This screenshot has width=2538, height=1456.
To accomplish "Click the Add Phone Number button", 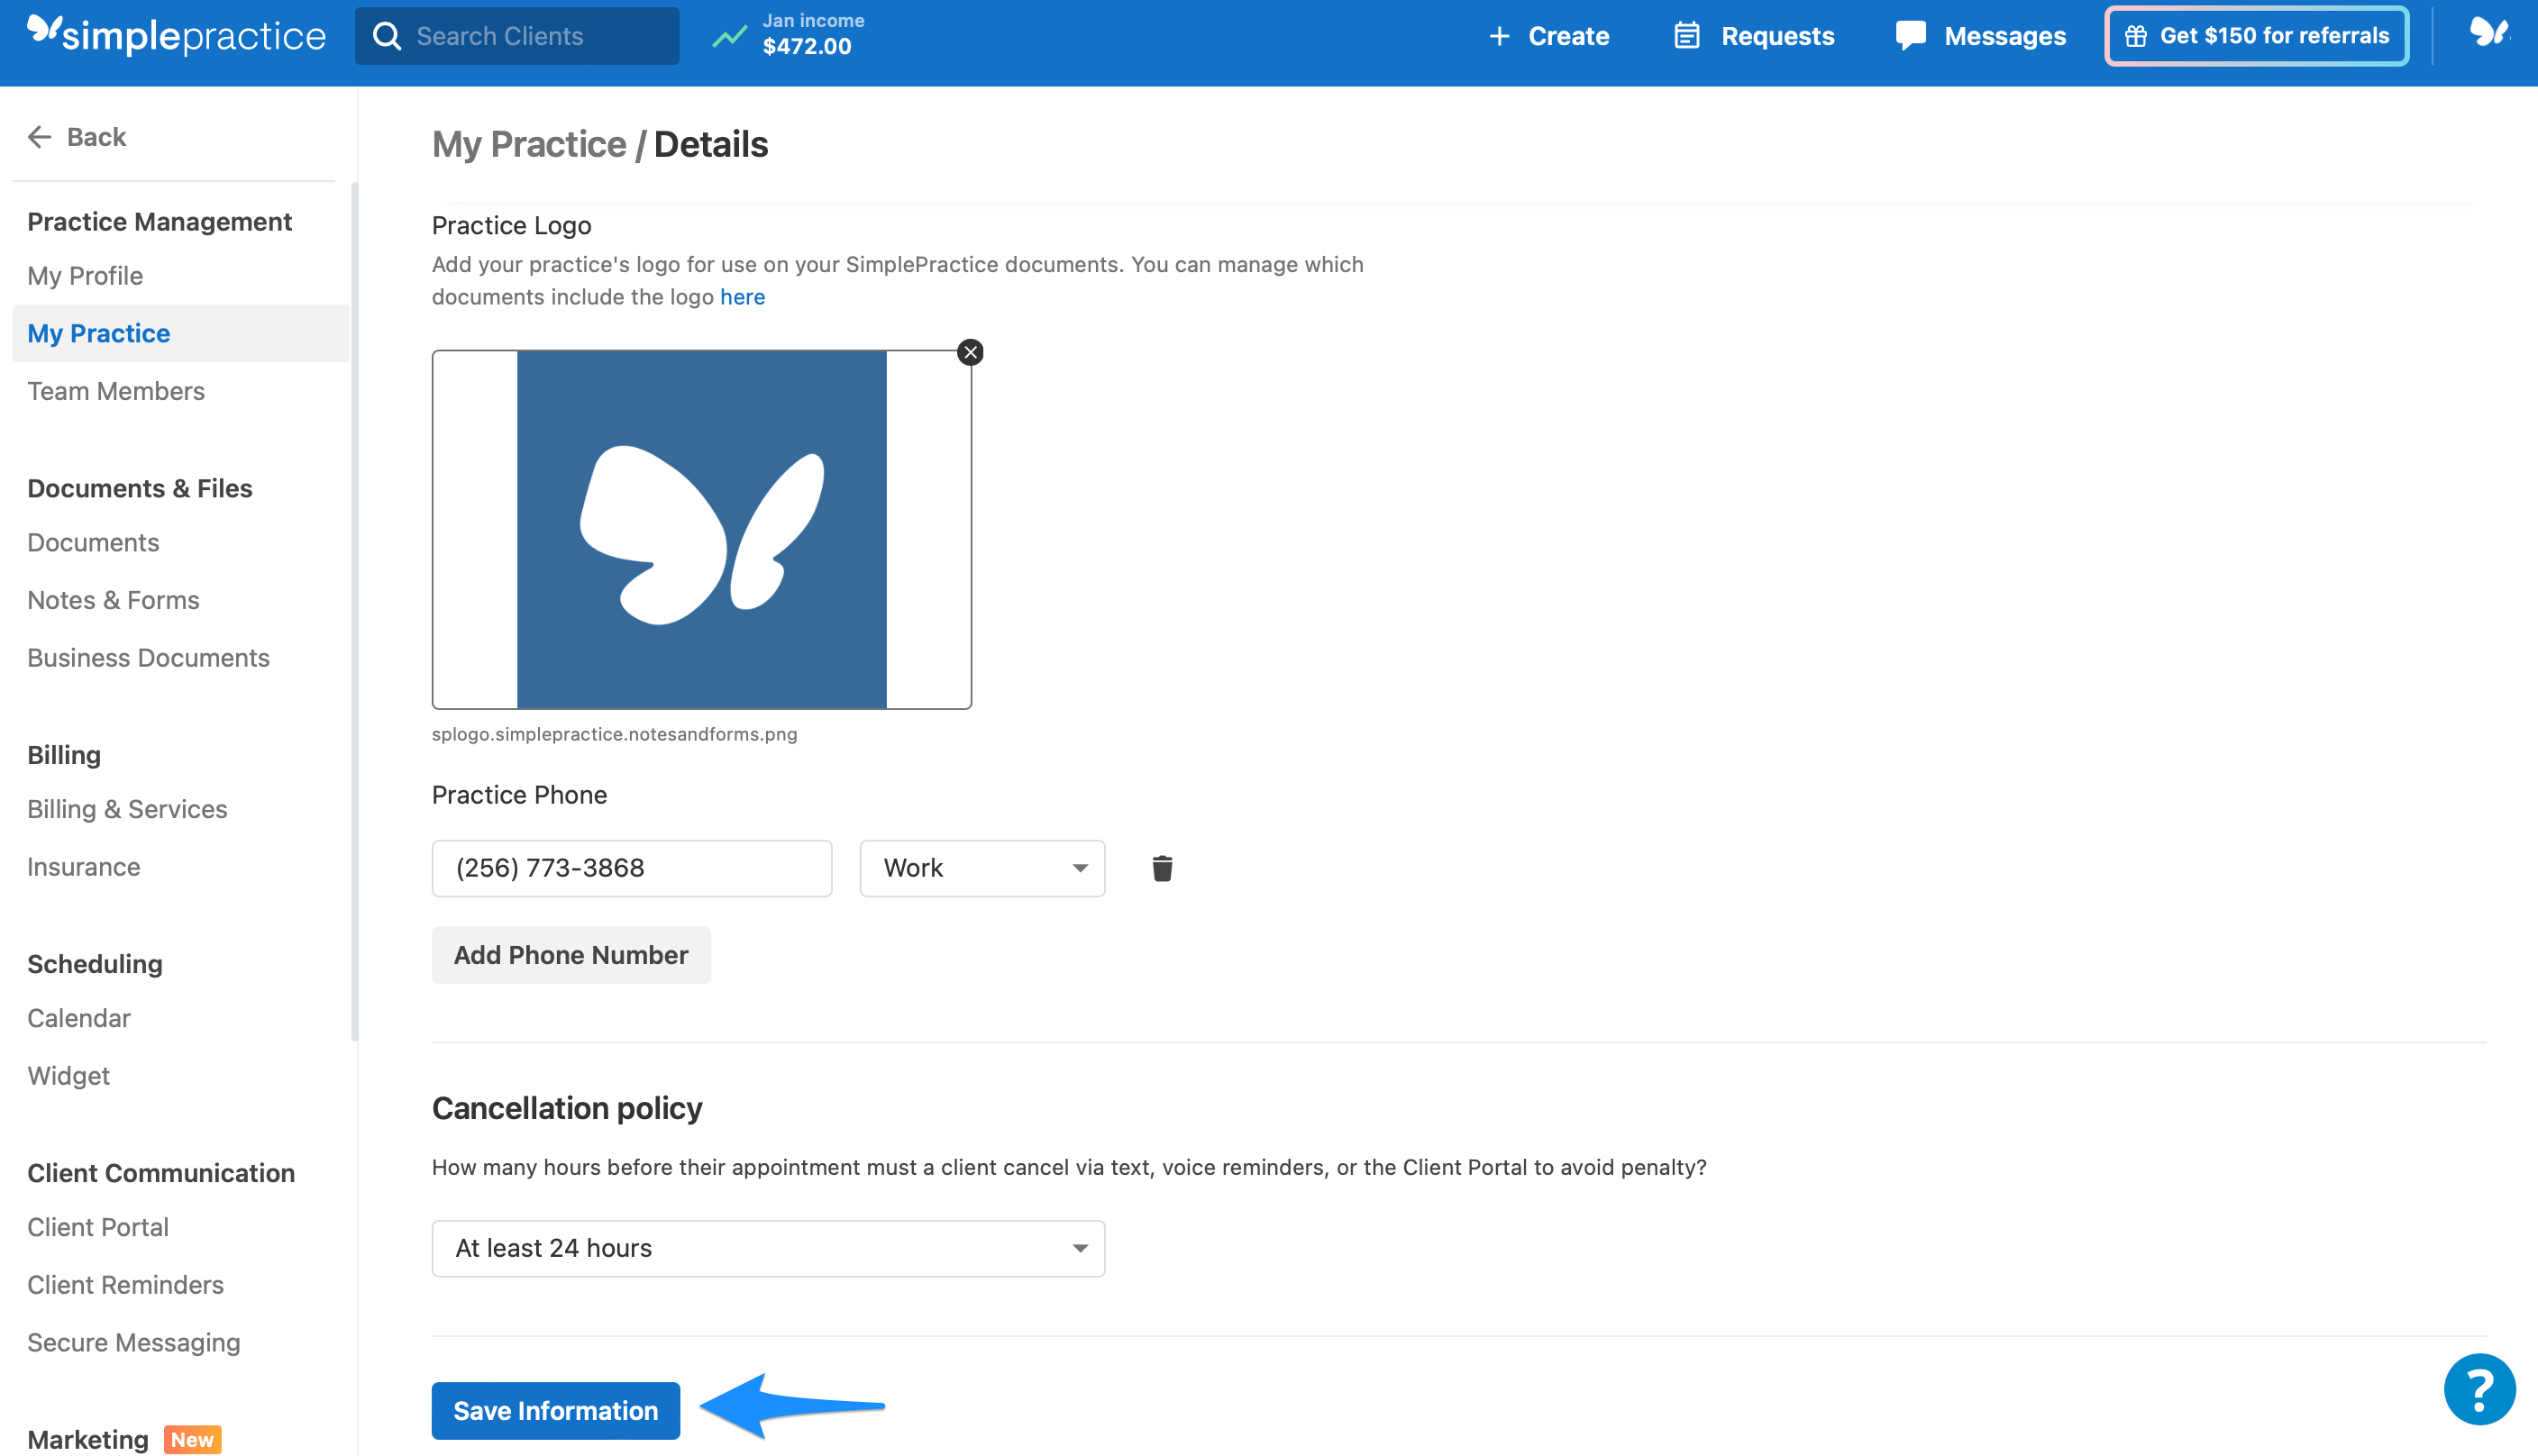I will click(x=570, y=955).
